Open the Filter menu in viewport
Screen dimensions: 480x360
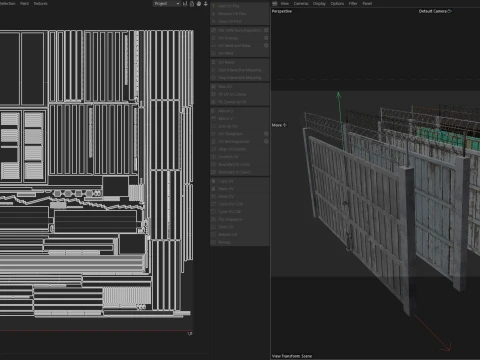click(353, 3)
